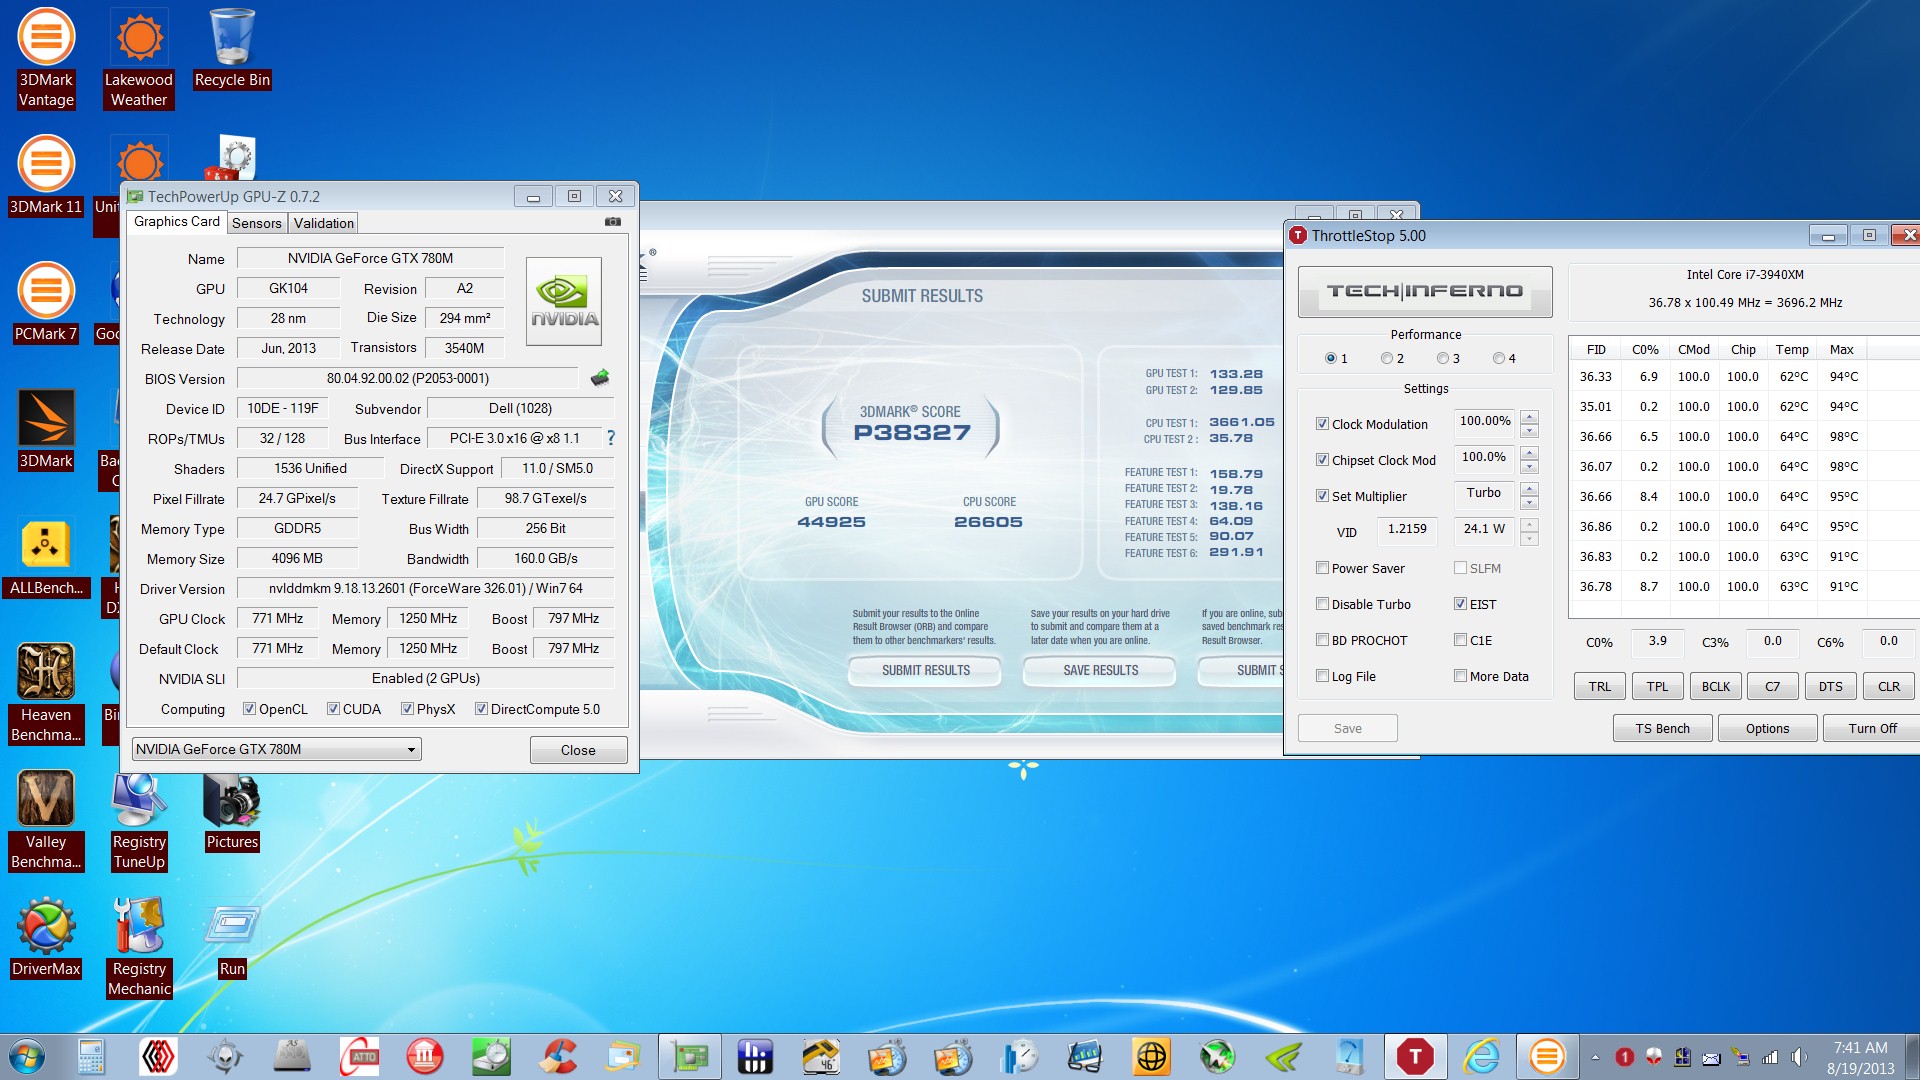Click the TRL button in ThrottleStop
The image size is (1920, 1080).
(x=1600, y=686)
